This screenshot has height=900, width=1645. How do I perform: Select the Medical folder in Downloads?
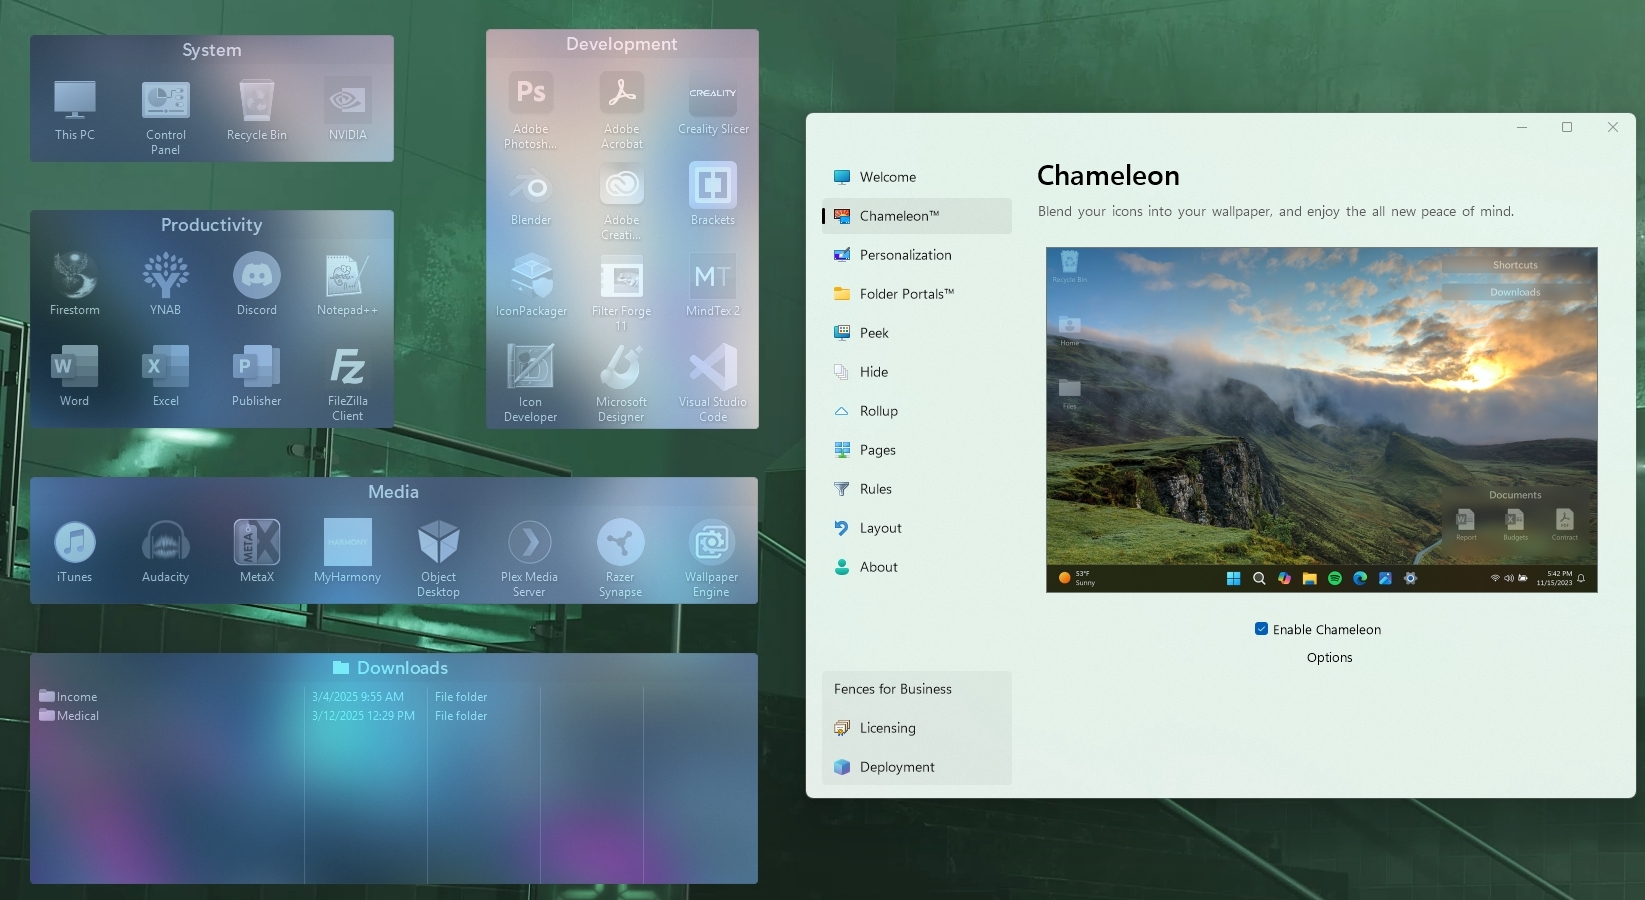pos(69,716)
